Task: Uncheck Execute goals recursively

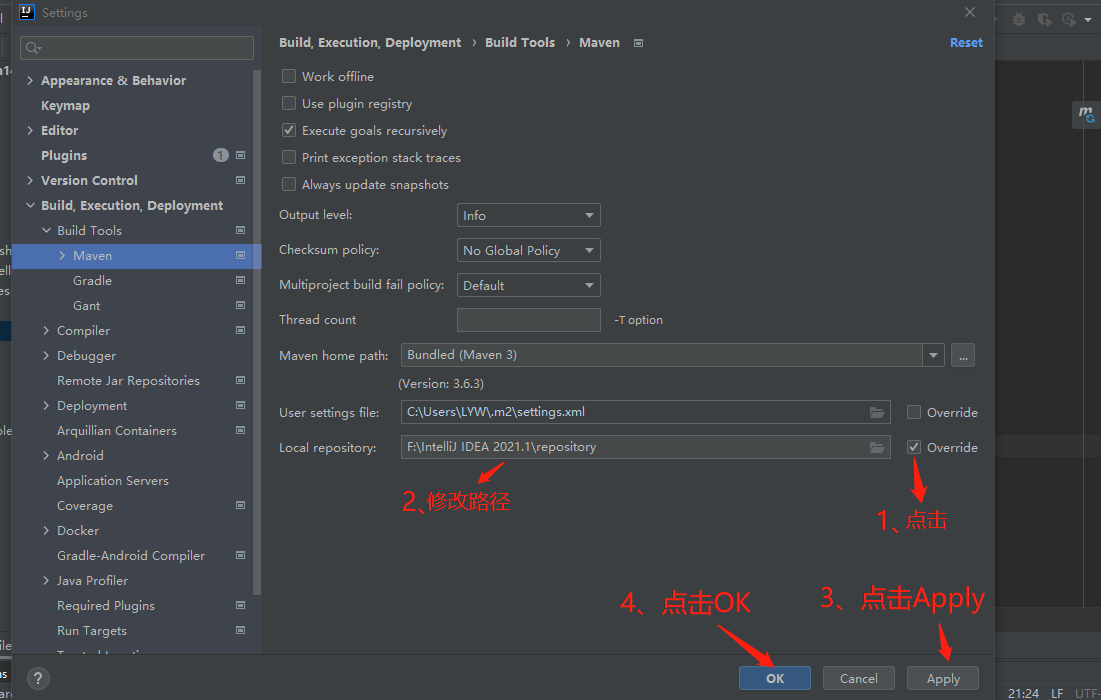Action: click(x=289, y=130)
